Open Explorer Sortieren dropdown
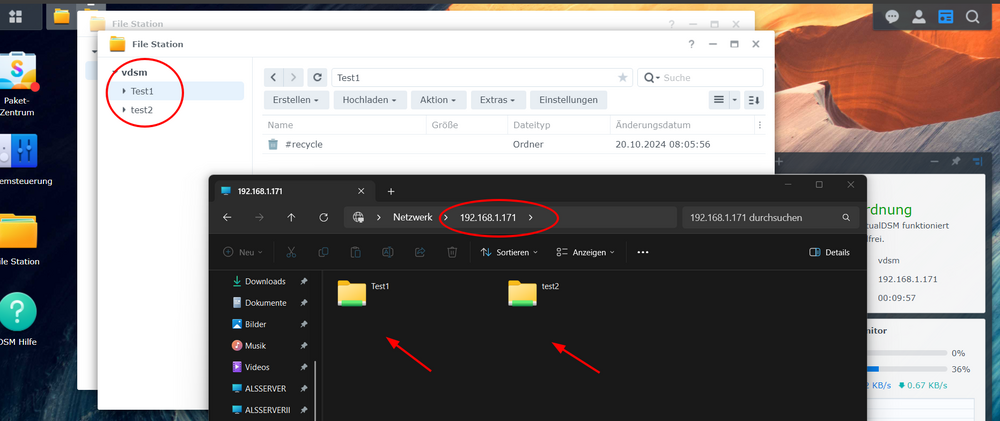 (x=509, y=252)
